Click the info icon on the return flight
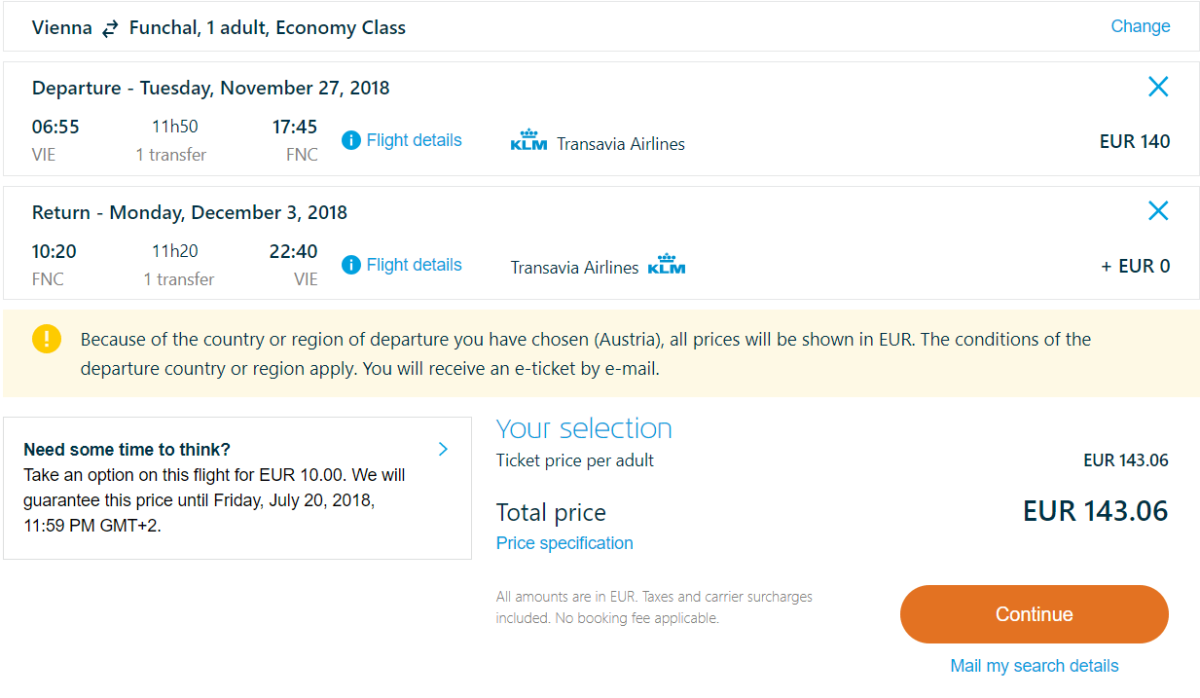Viewport: 1200px width, 698px height. [x=351, y=265]
